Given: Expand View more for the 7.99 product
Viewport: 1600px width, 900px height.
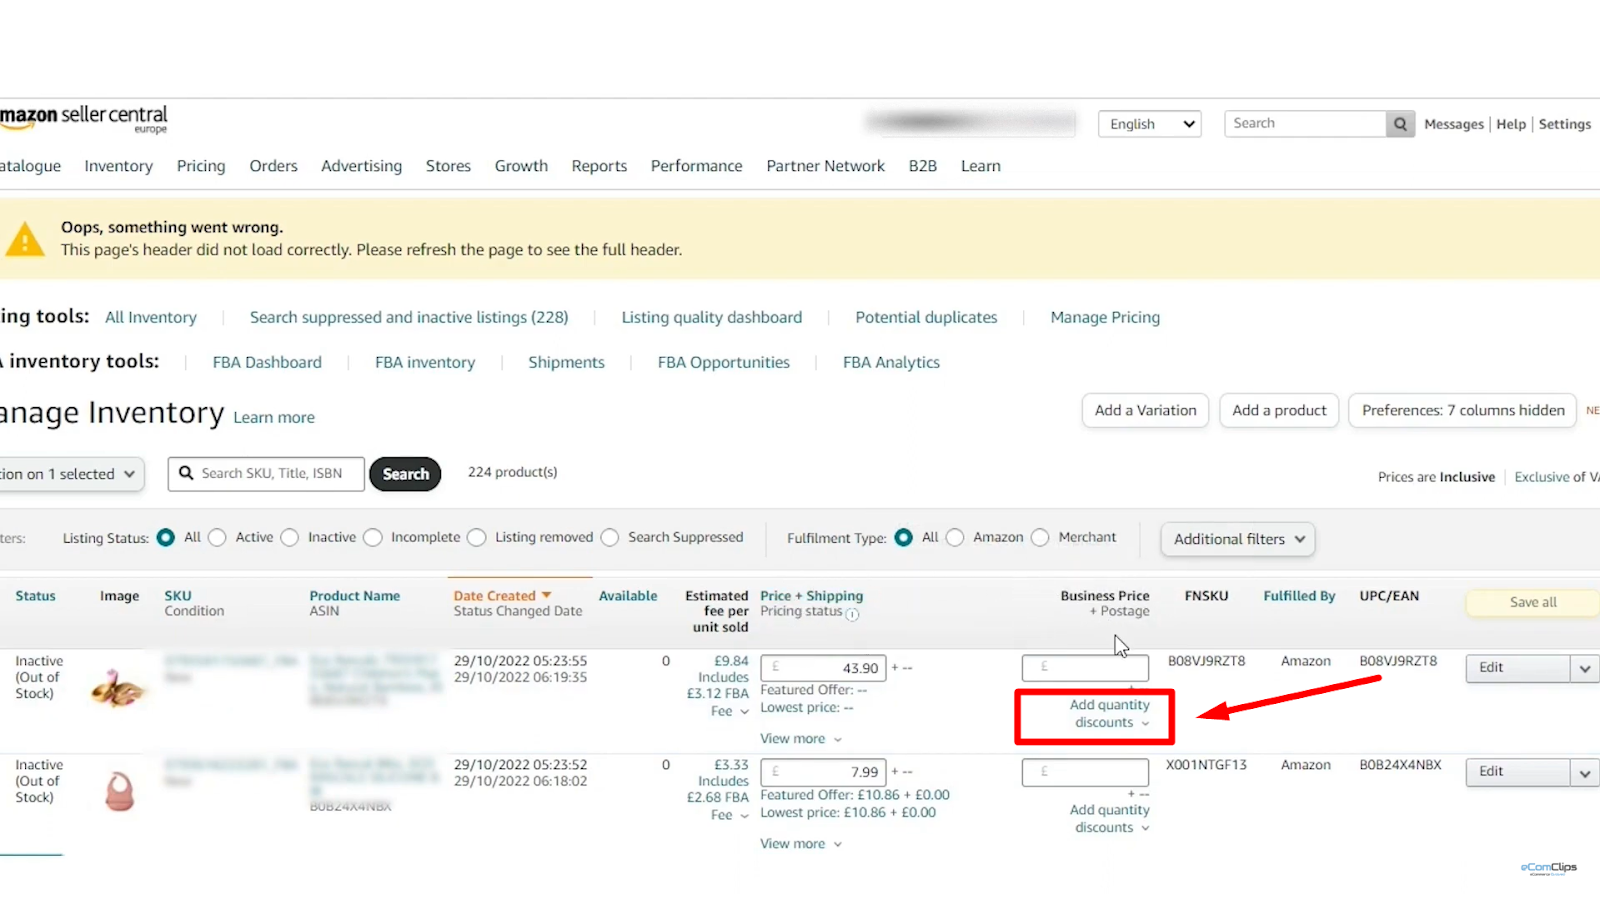Looking at the screenshot, I should tap(801, 844).
